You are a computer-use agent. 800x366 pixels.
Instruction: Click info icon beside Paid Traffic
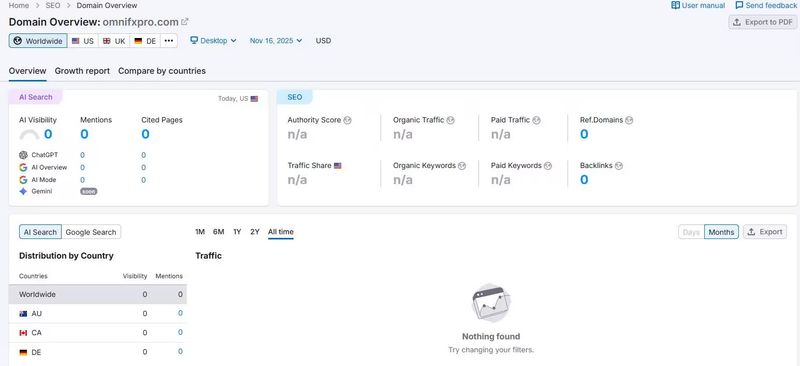(536, 120)
